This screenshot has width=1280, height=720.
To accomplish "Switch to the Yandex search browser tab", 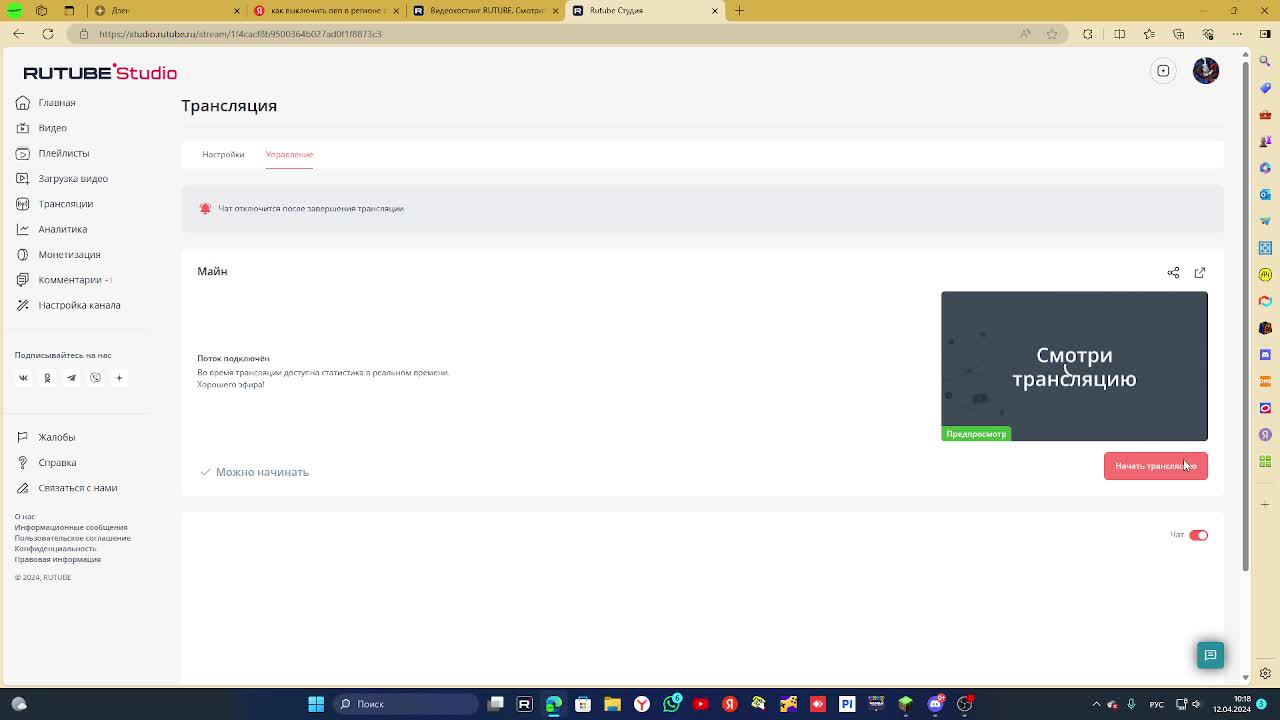I will [325, 11].
